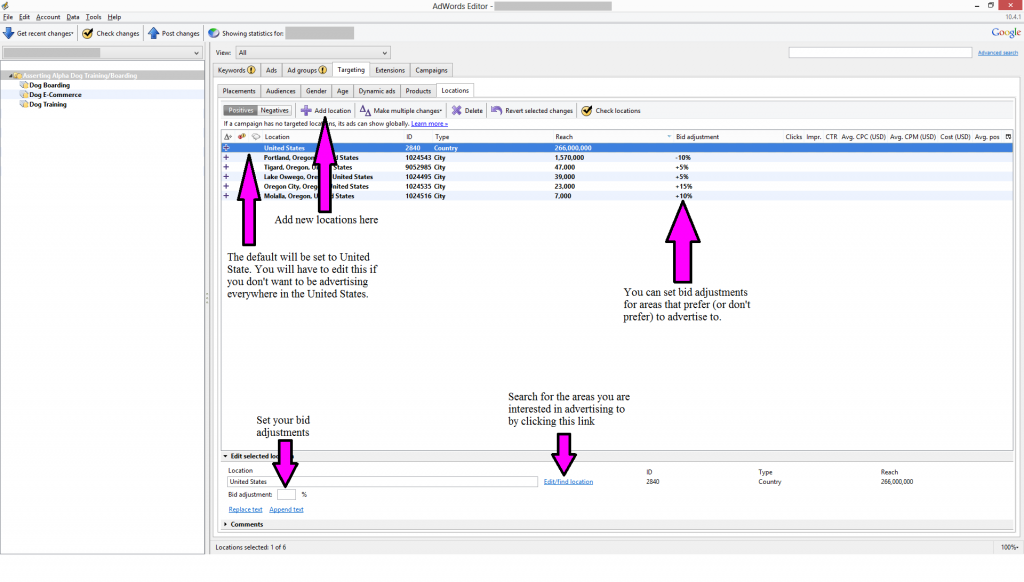Collapse the Edit selected locations section

click(225, 457)
